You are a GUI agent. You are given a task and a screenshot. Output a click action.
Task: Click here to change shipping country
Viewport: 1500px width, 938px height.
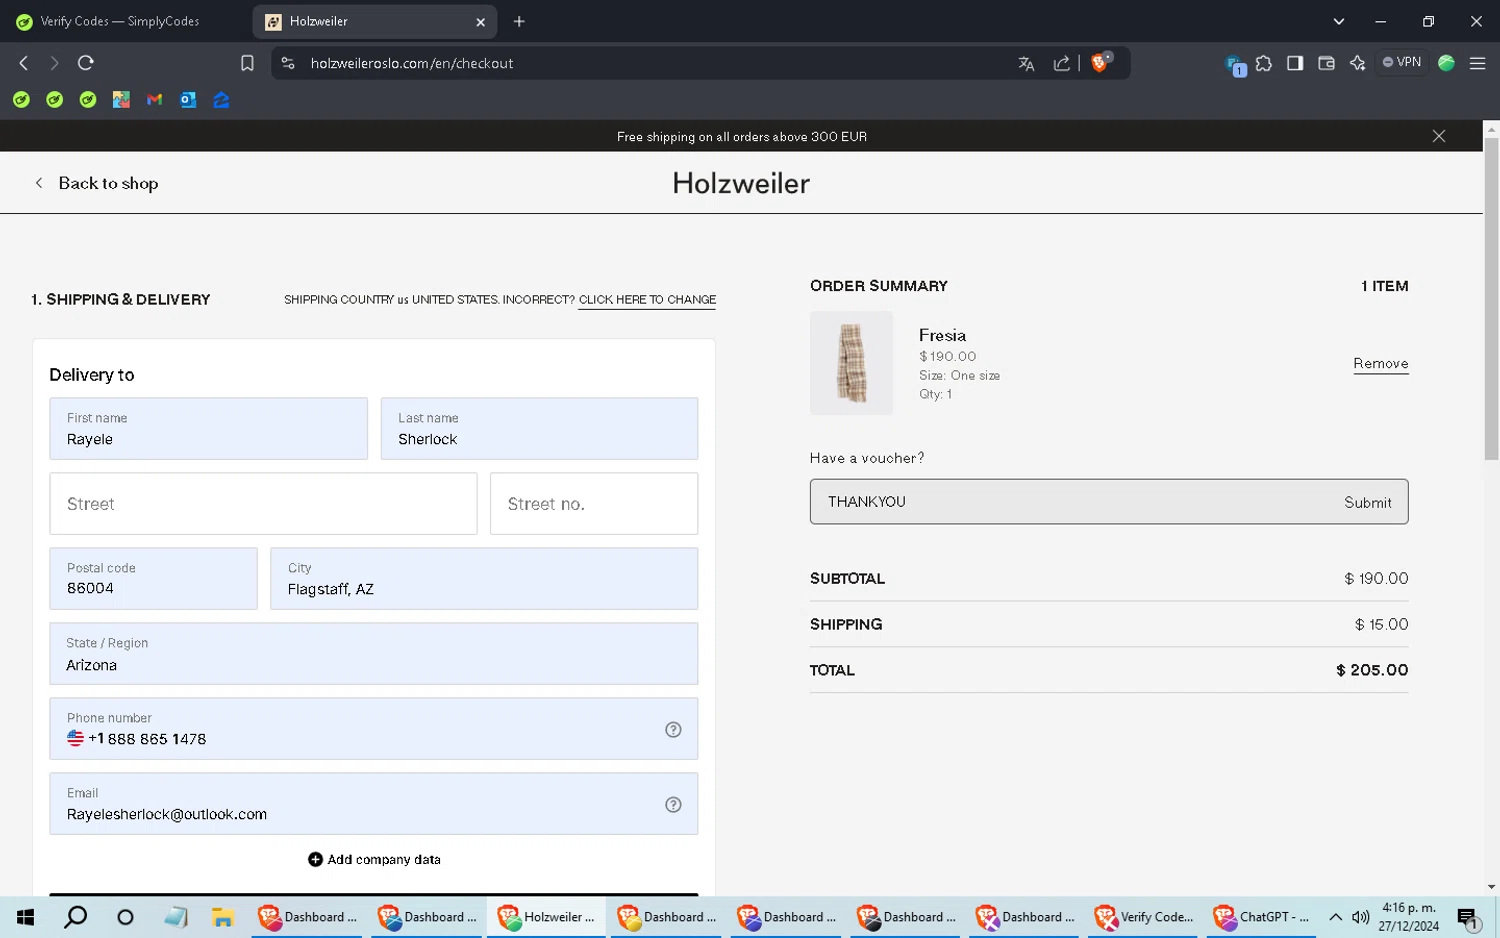point(647,300)
